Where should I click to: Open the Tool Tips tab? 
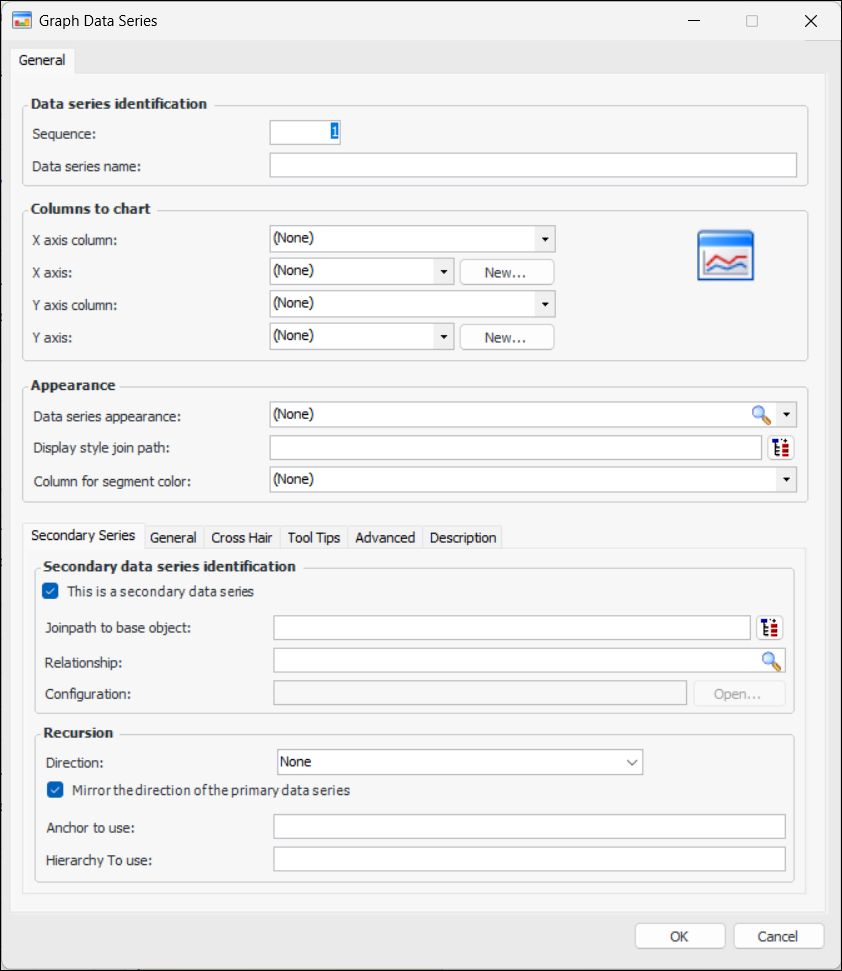(314, 538)
